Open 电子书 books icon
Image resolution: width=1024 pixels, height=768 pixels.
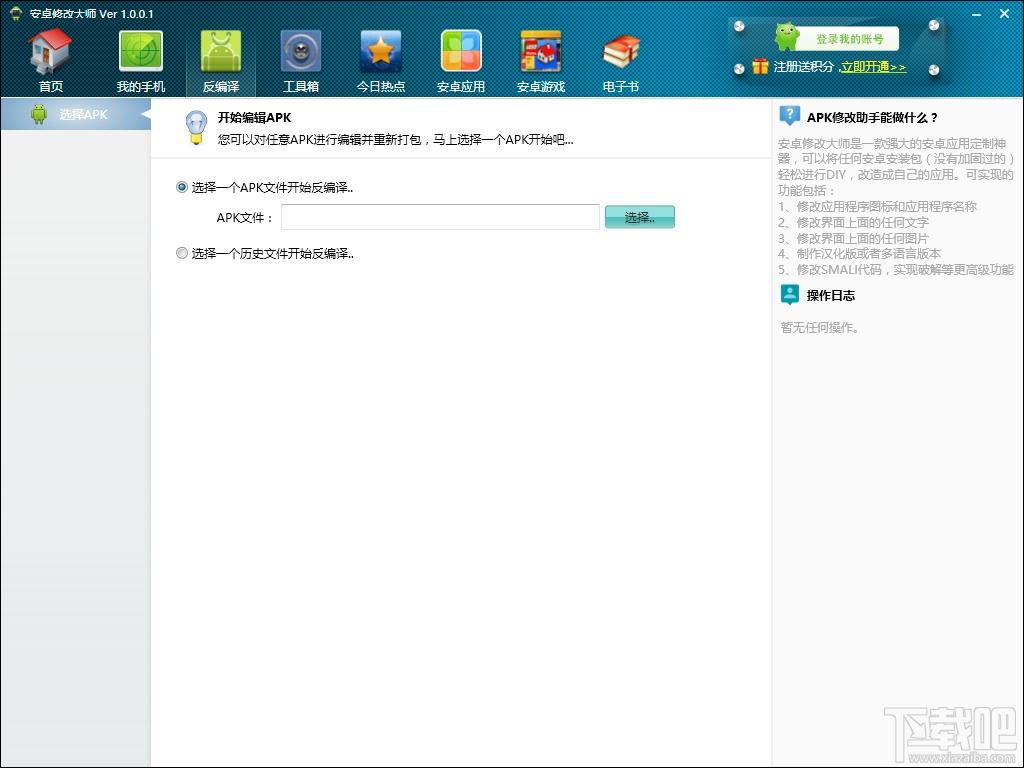620,52
